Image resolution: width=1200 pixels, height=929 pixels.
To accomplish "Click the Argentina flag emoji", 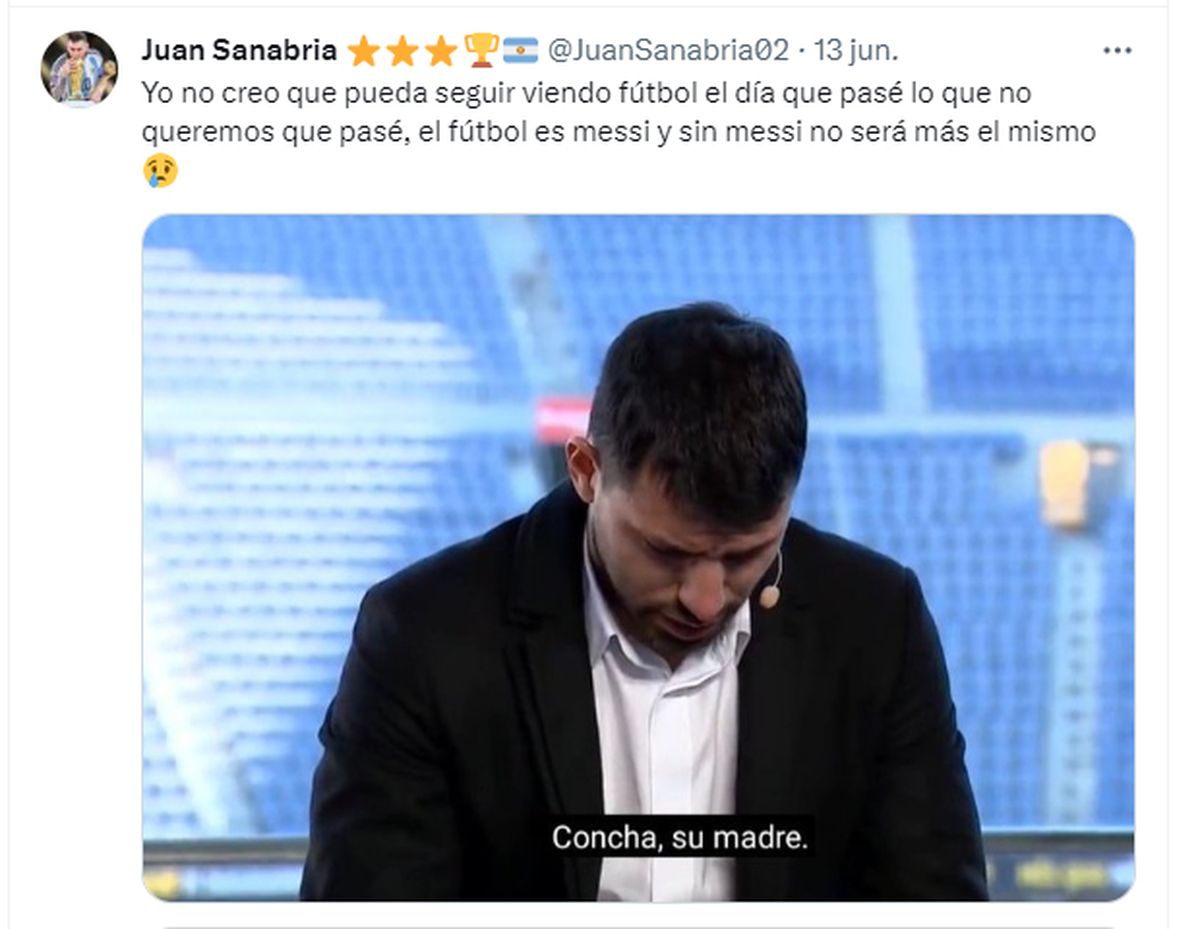I will tap(521, 50).
